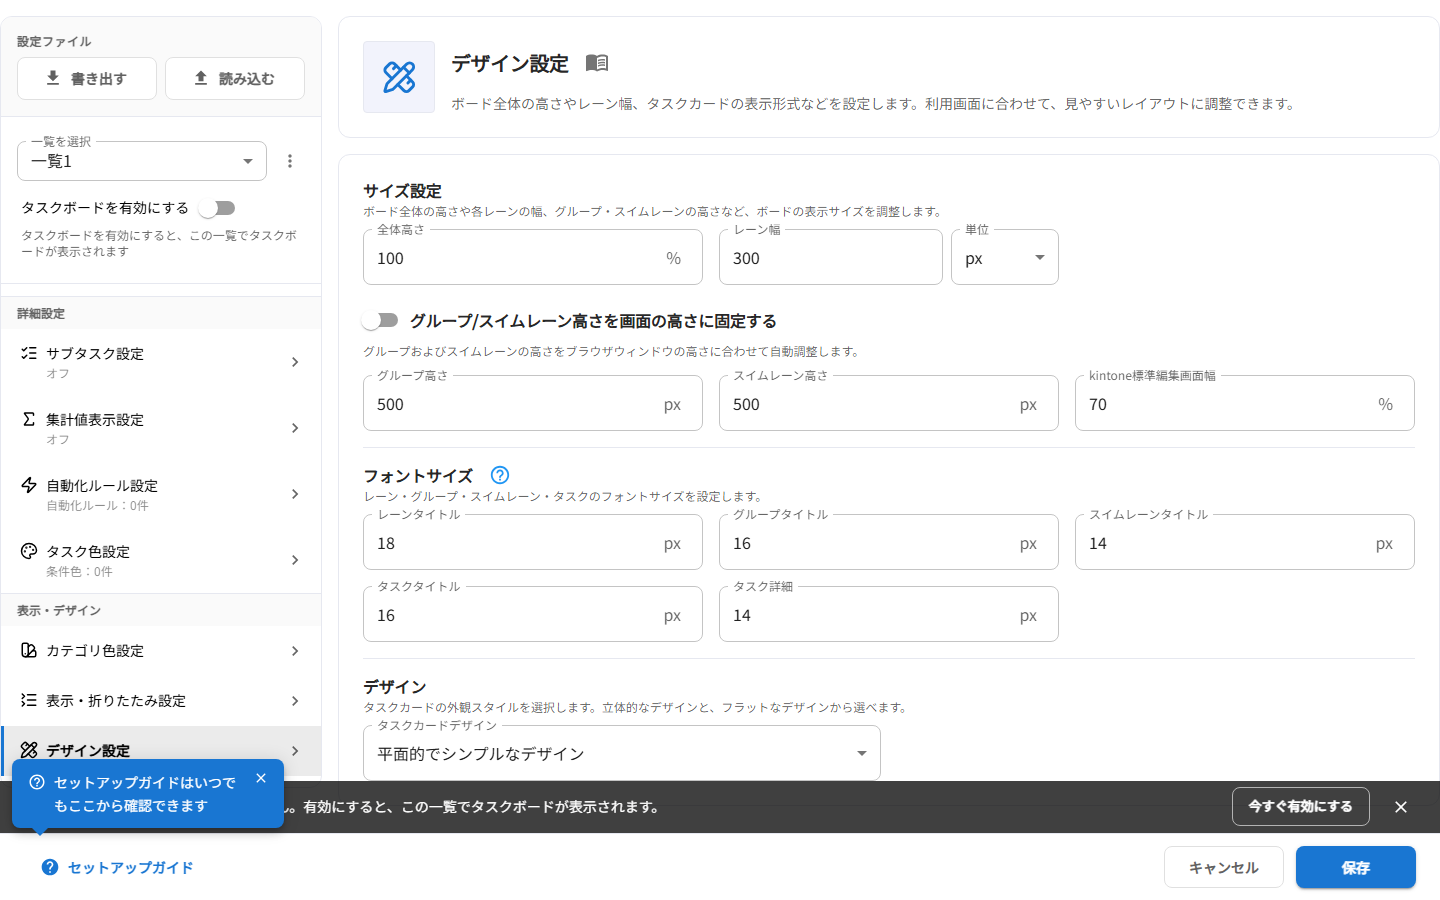The height and width of the screenshot is (900, 1440).
Task: Expand カテゴリ色設定 chevron
Action: (295, 651)
